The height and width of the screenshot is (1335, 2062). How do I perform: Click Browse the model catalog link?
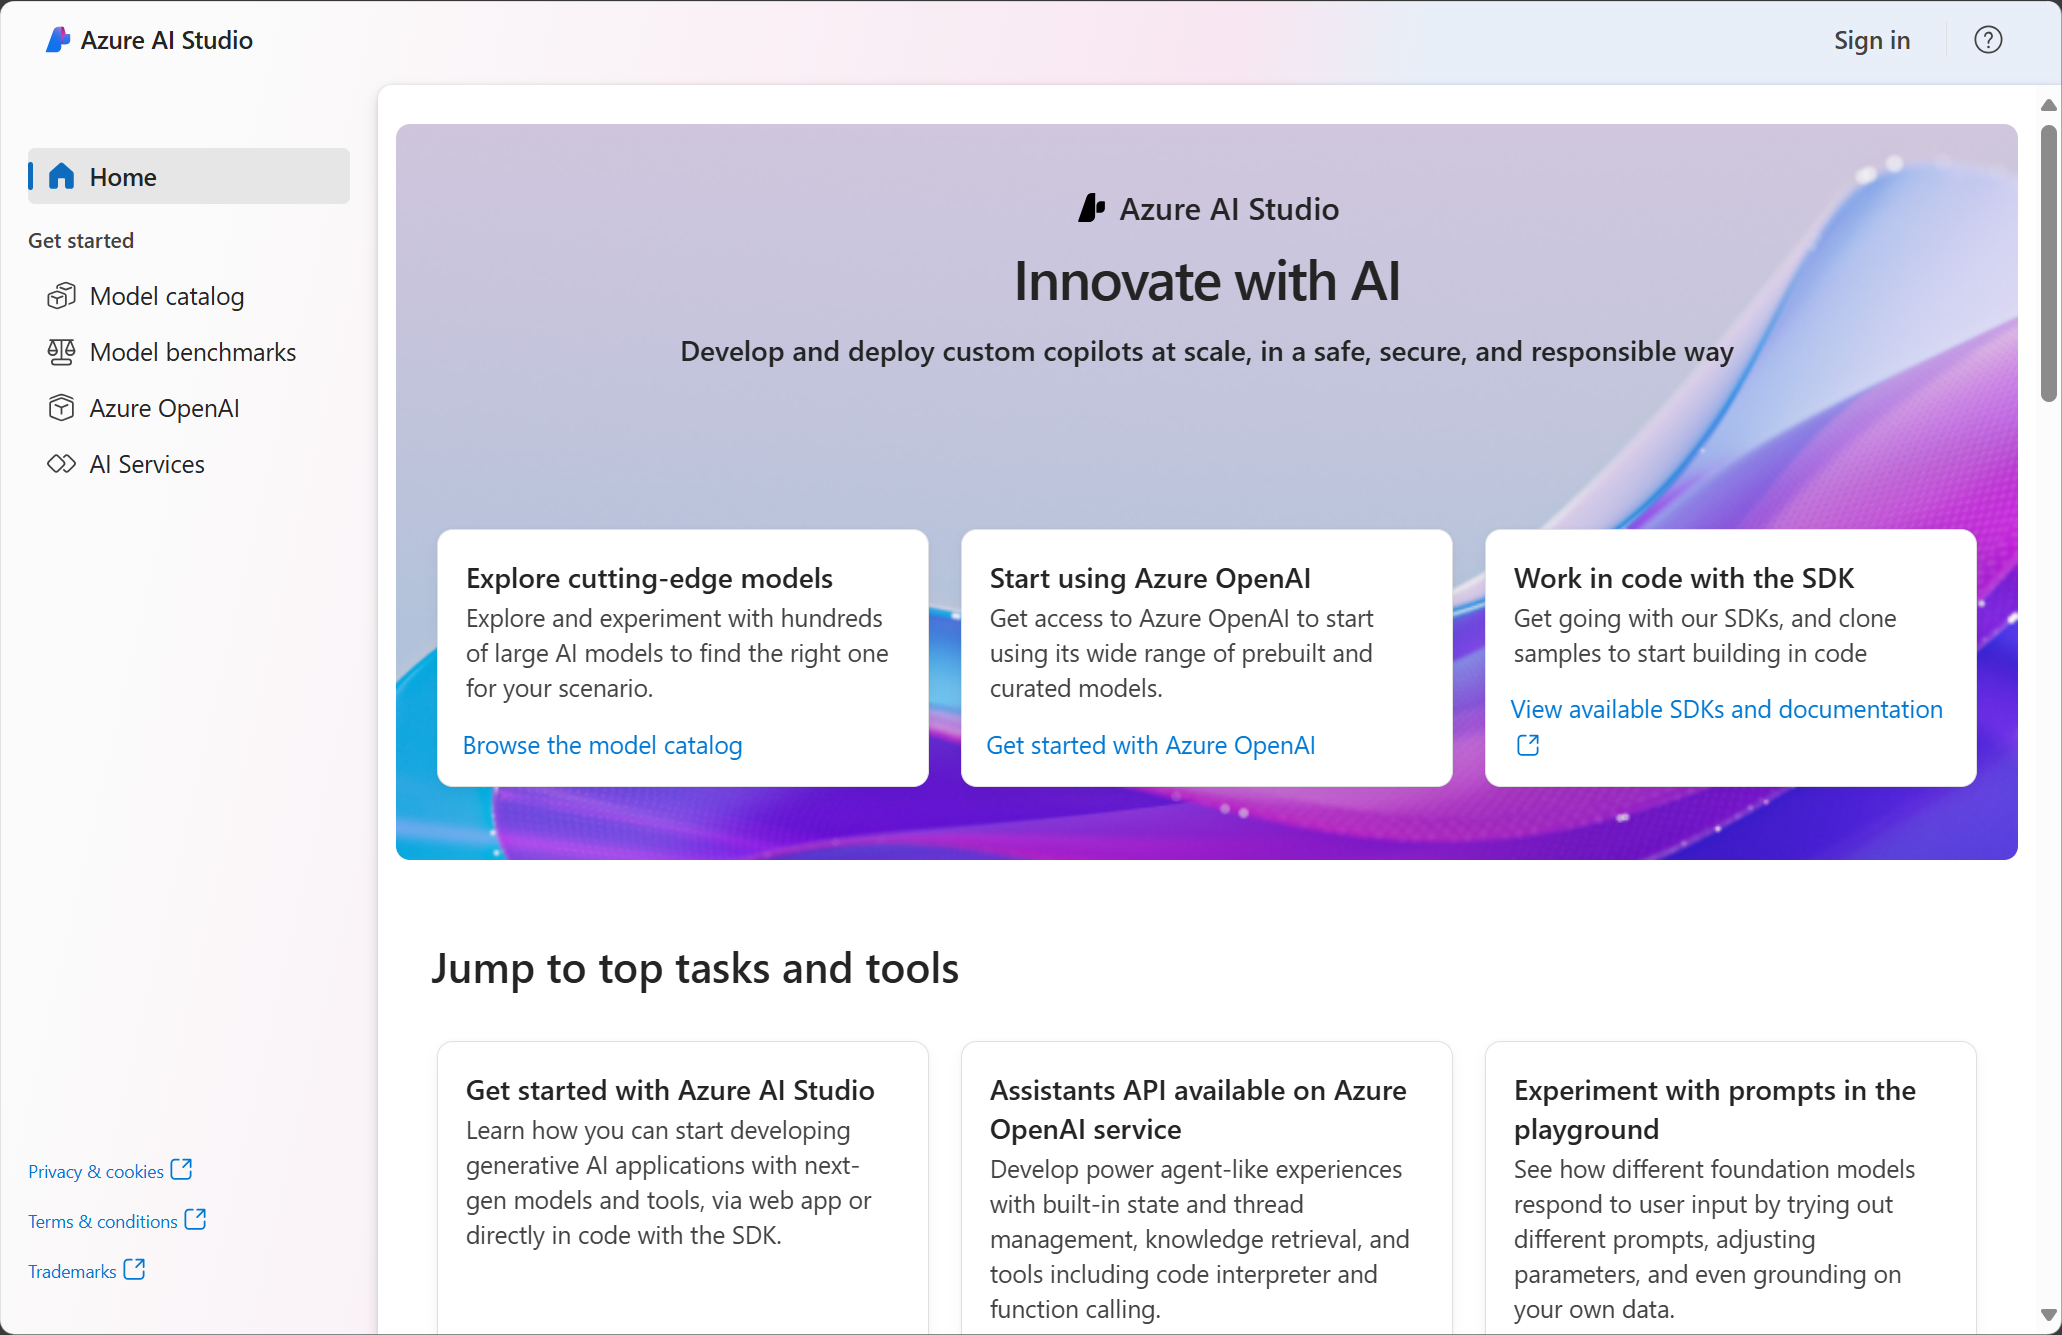click(603, 743)
